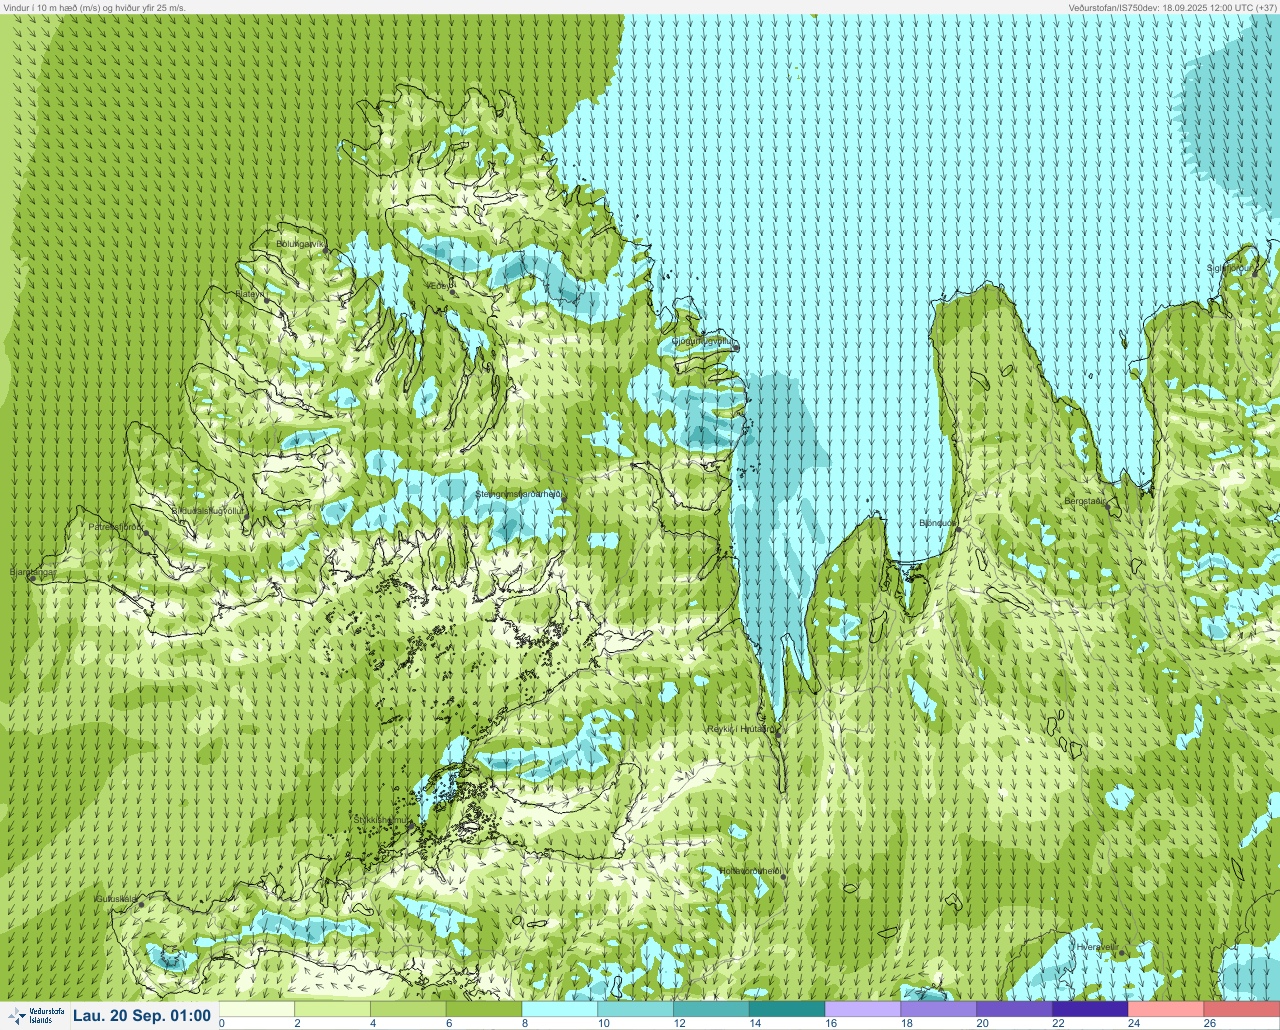Select the above 26 m/s red swatch

pyautogui.click(x=1242, y=1009)
